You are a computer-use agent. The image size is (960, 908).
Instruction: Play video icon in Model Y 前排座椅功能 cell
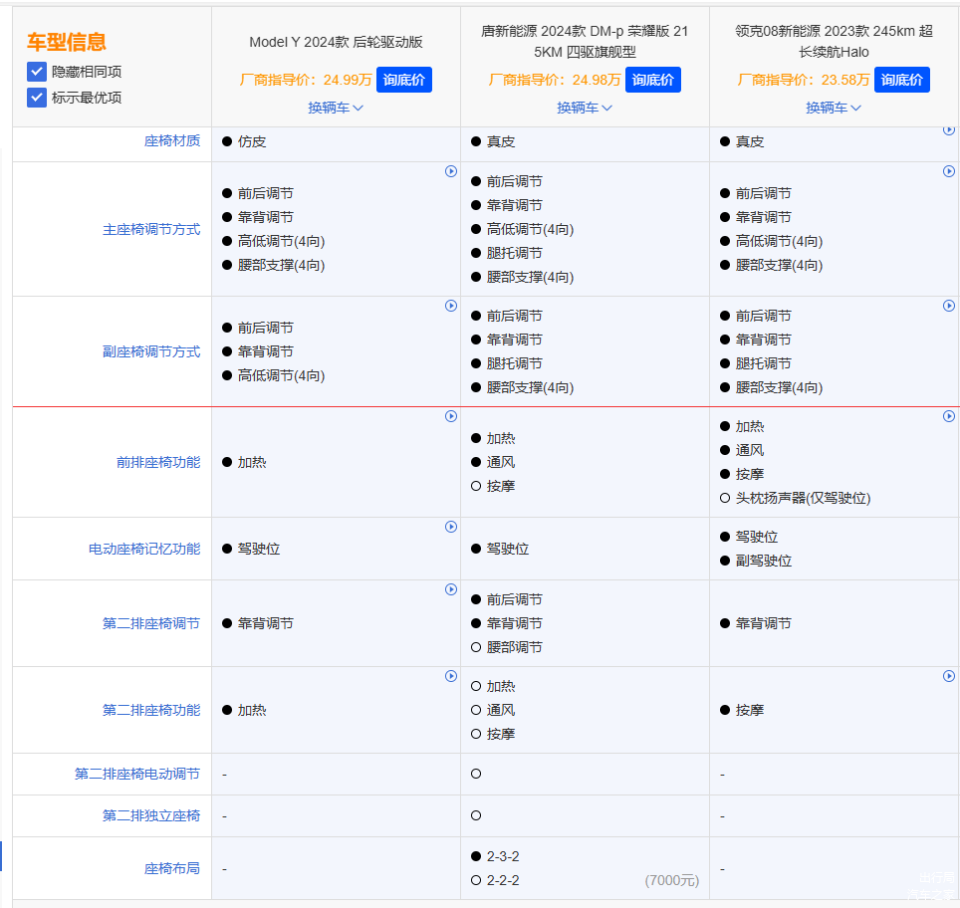451,416
